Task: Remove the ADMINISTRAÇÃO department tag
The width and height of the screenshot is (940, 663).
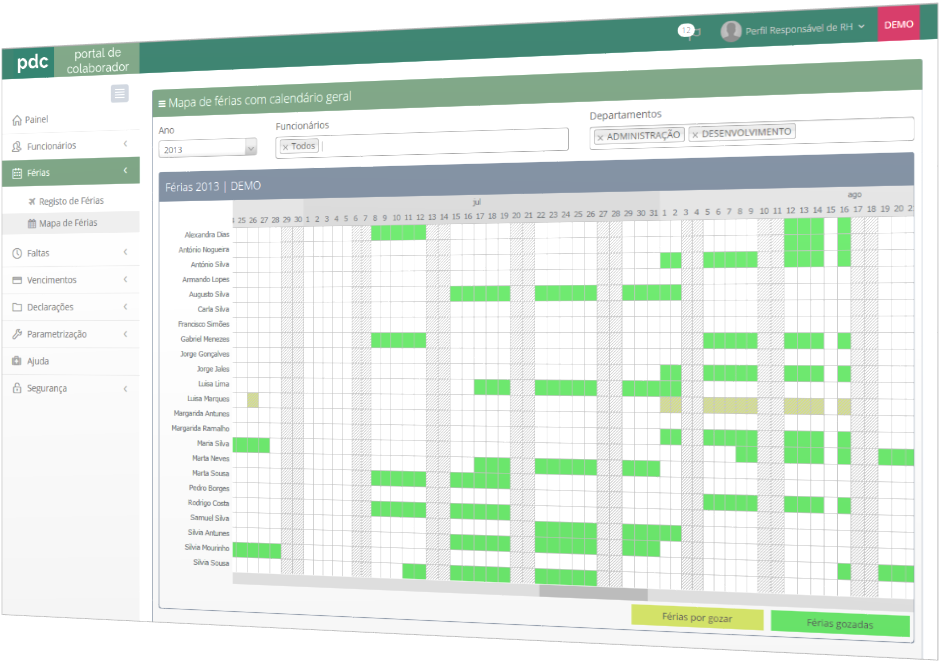Action: click(x=600, y=137)
